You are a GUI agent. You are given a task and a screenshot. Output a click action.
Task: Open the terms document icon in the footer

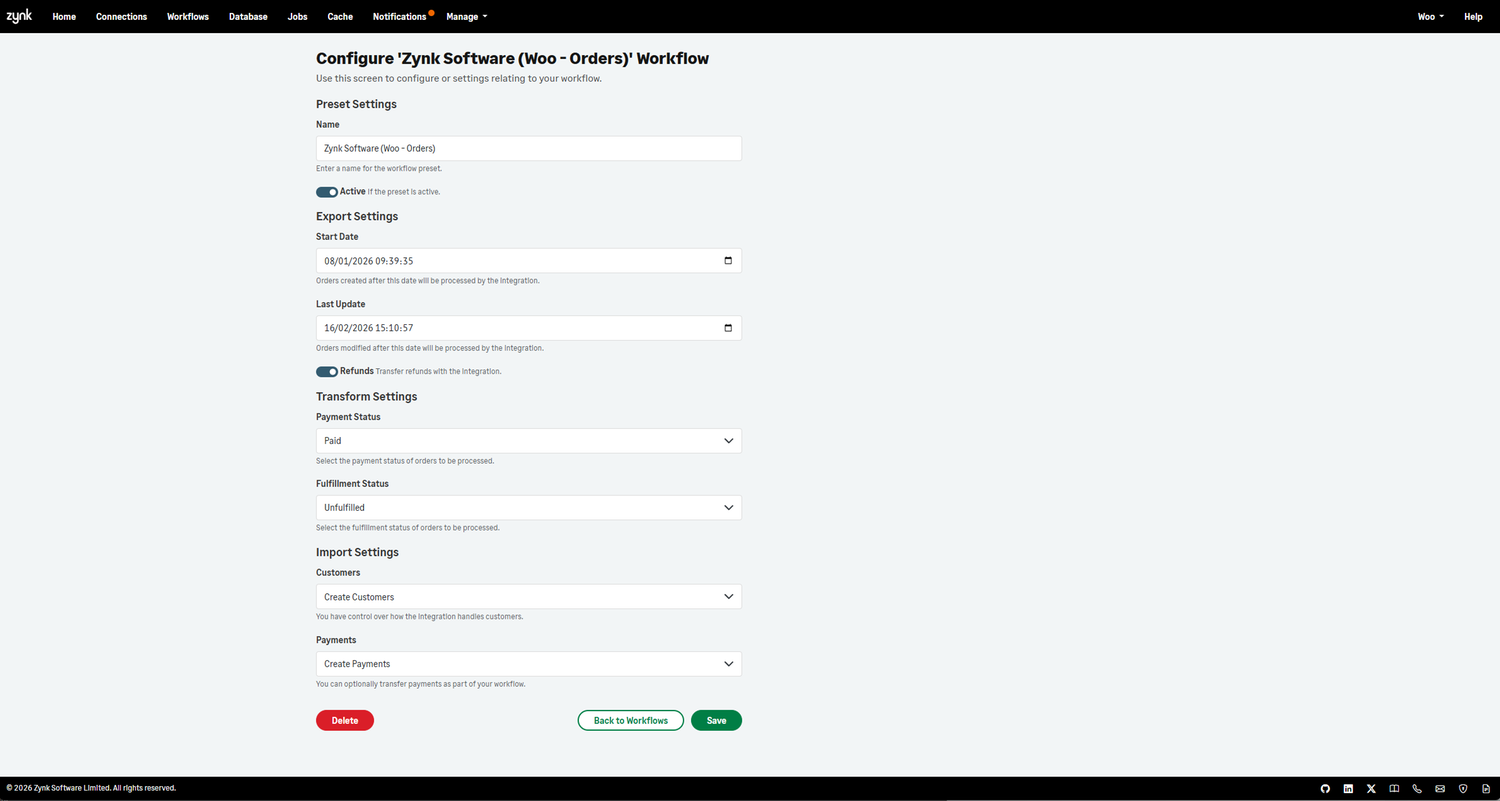(1486, 788)
